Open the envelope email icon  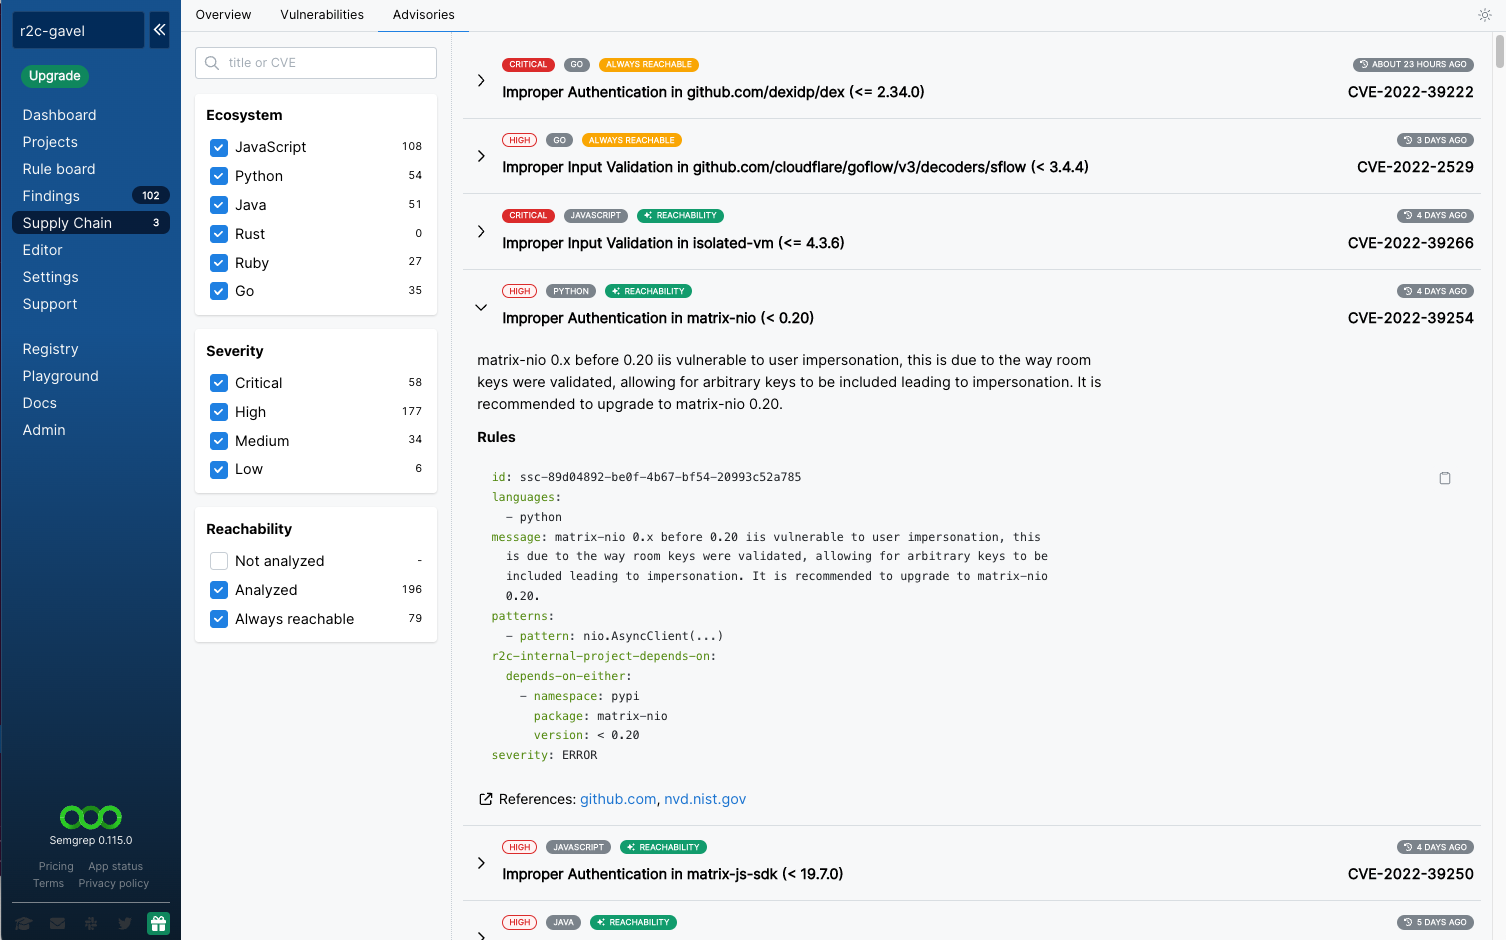(58, 924)
